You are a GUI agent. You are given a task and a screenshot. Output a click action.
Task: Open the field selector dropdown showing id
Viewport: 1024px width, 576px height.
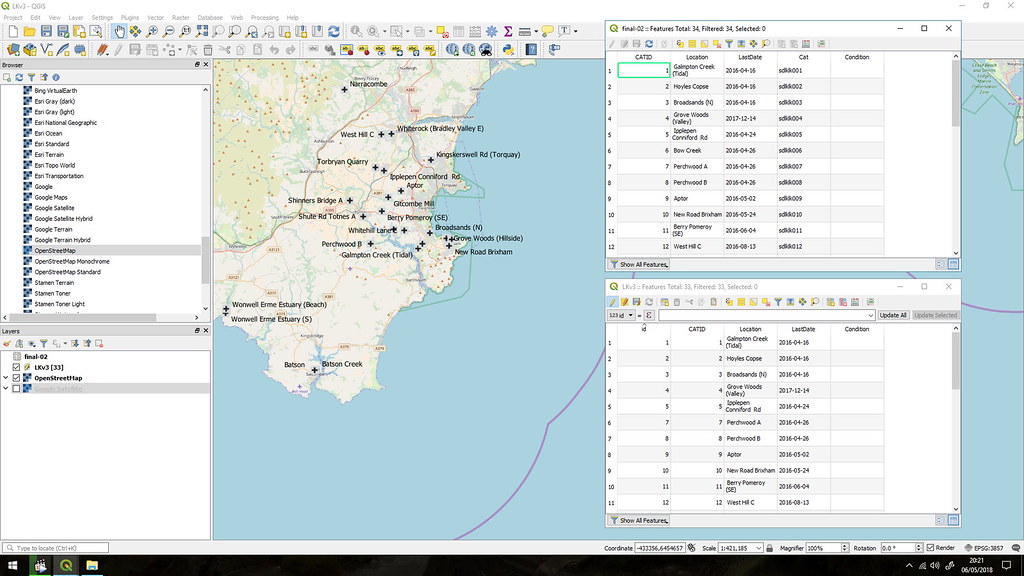pos(620,315)
